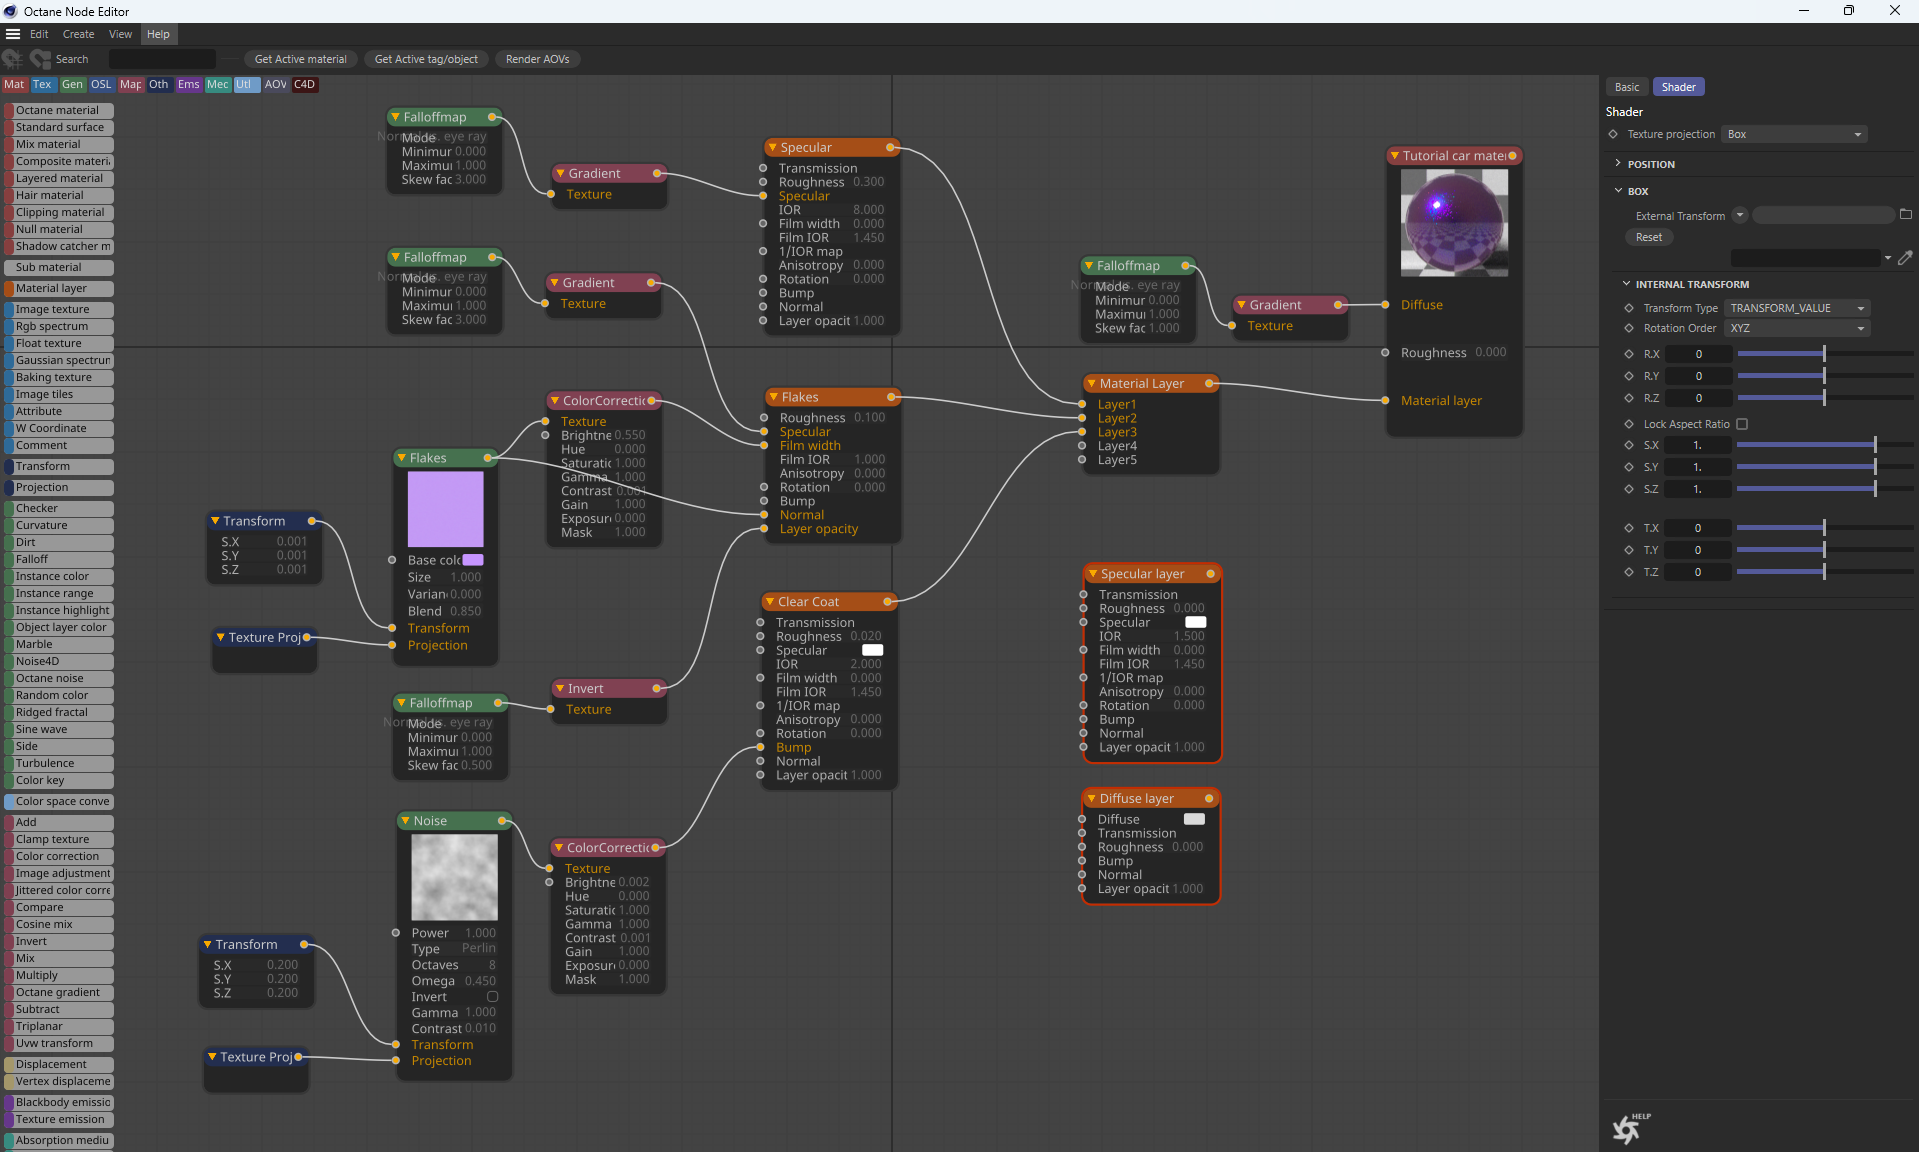Open the Help menu

coord(158,34)
